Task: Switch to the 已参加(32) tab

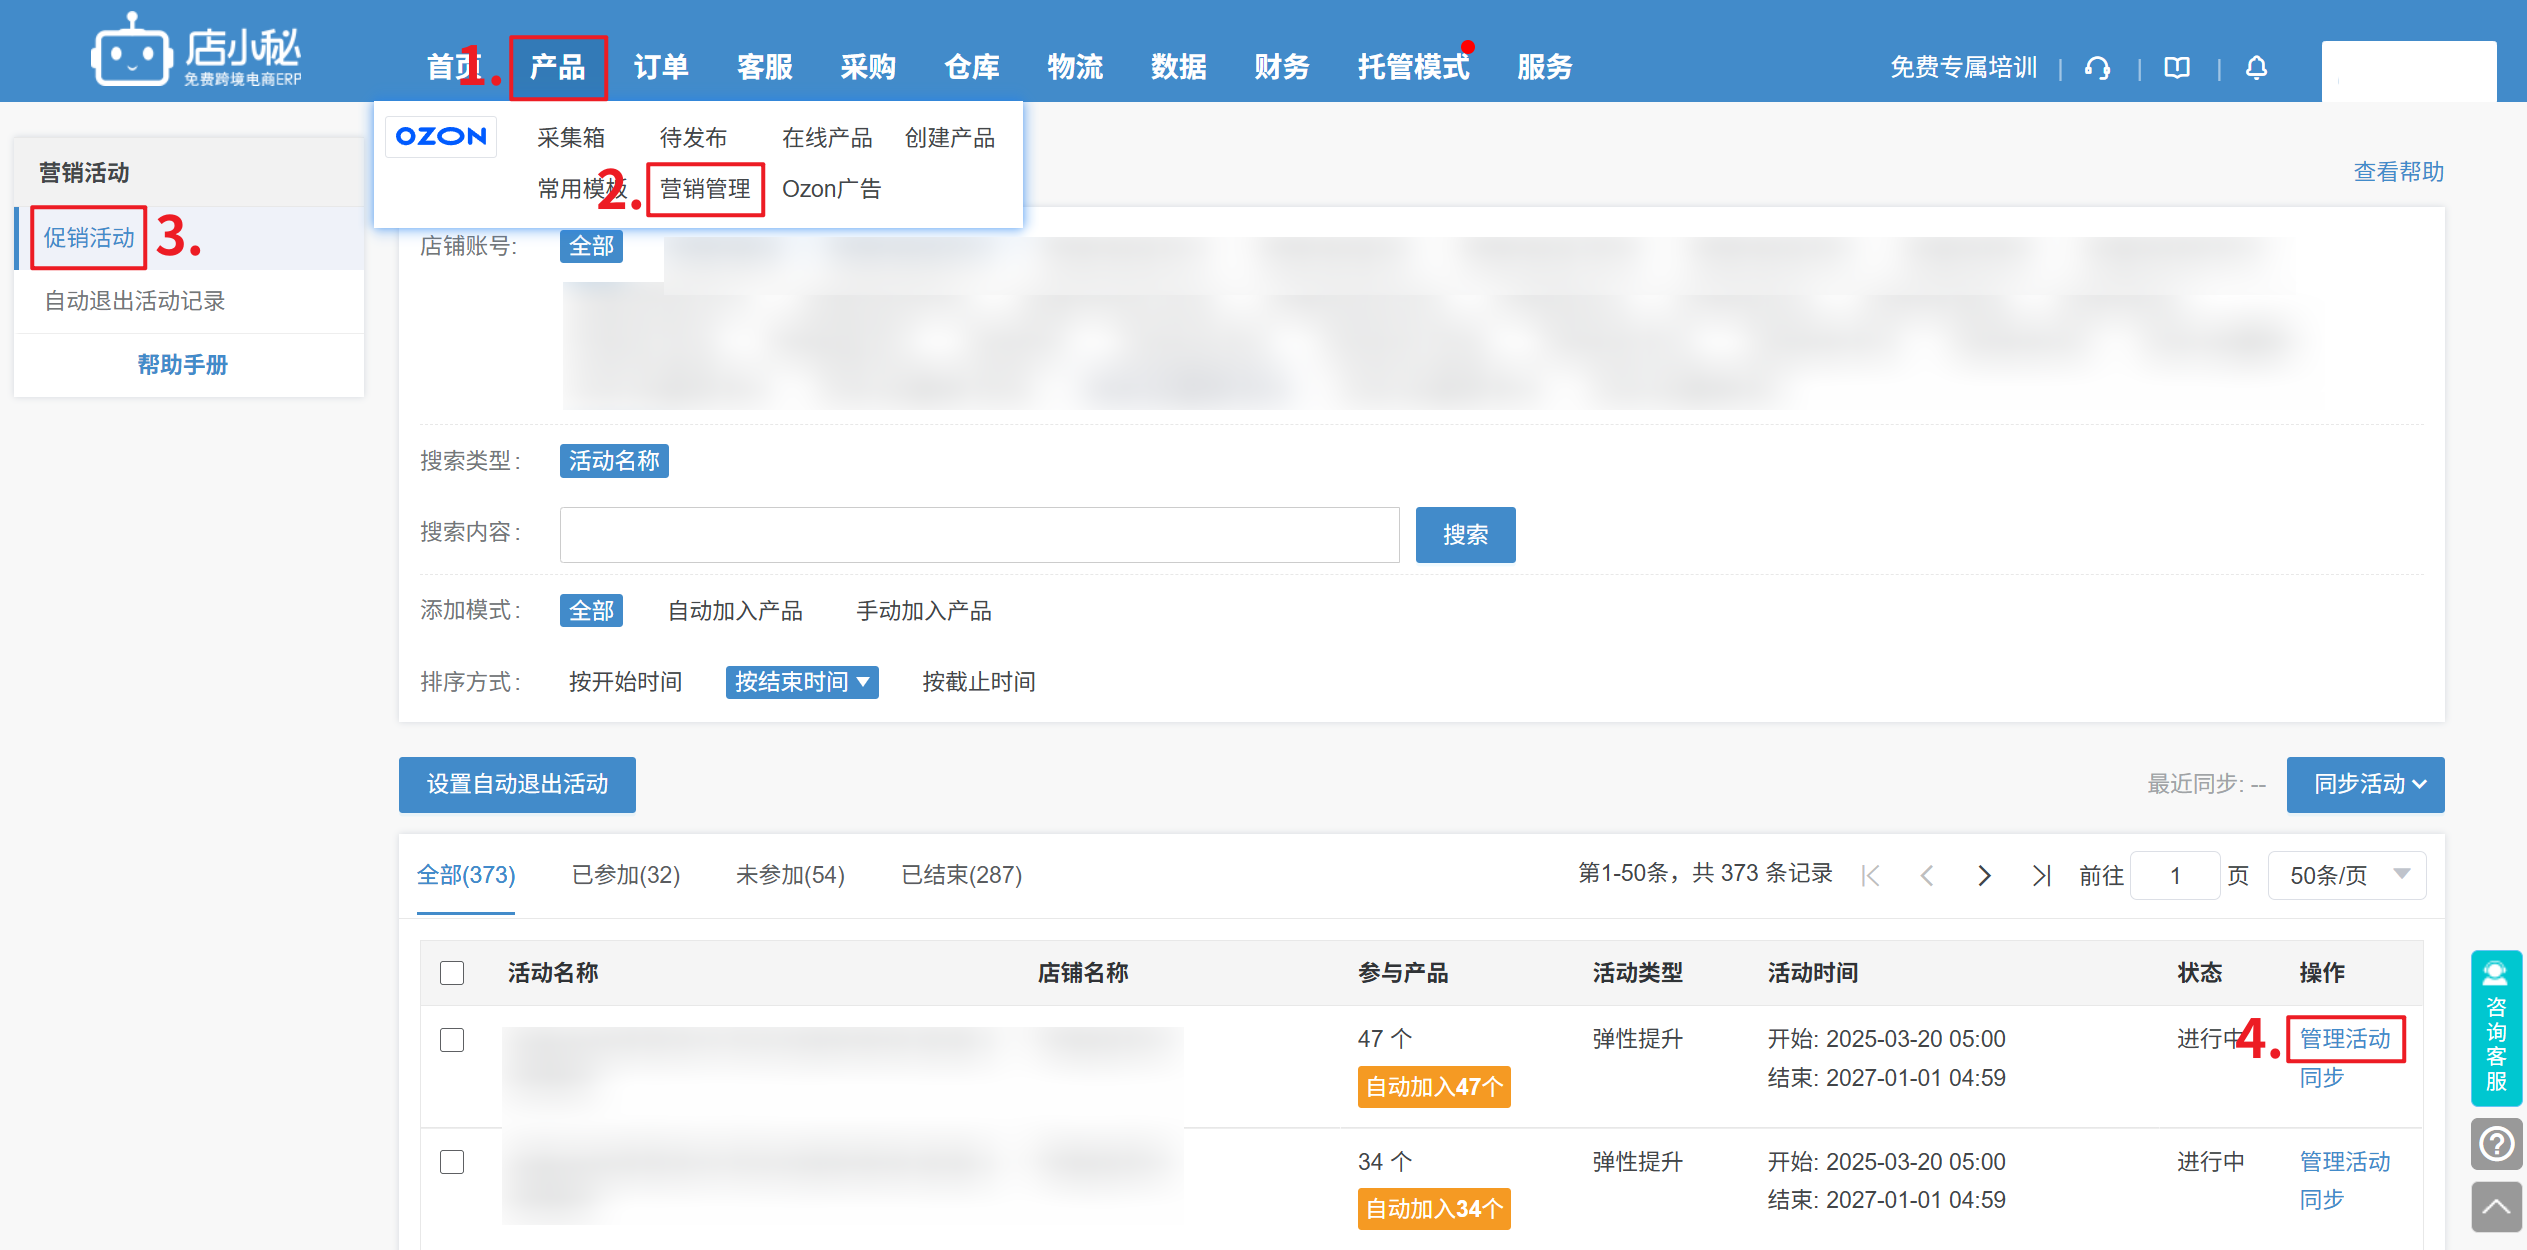Action: [626, 875]
